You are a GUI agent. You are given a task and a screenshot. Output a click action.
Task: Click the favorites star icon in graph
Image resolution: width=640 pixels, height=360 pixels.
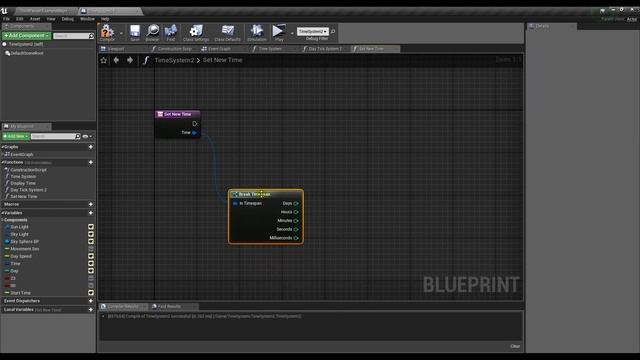(104, 60)
